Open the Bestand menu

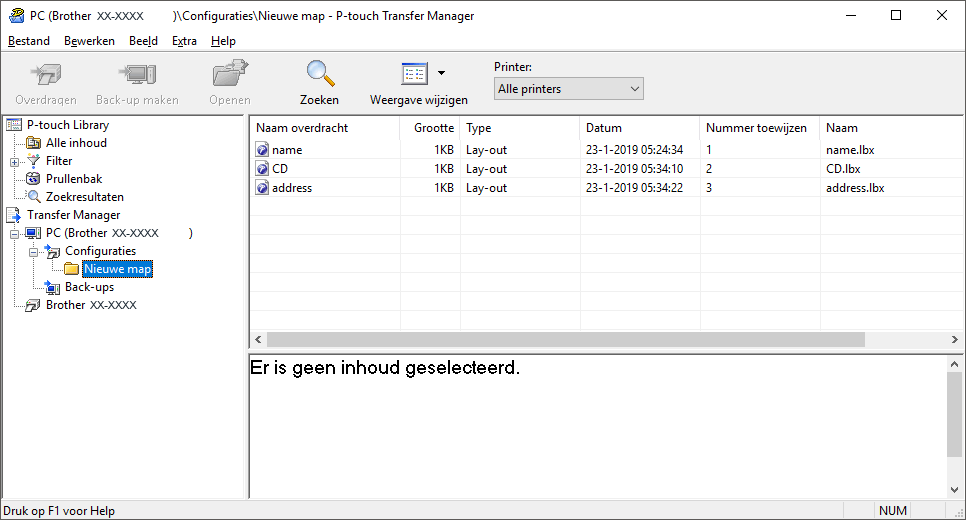coord(29,41)
